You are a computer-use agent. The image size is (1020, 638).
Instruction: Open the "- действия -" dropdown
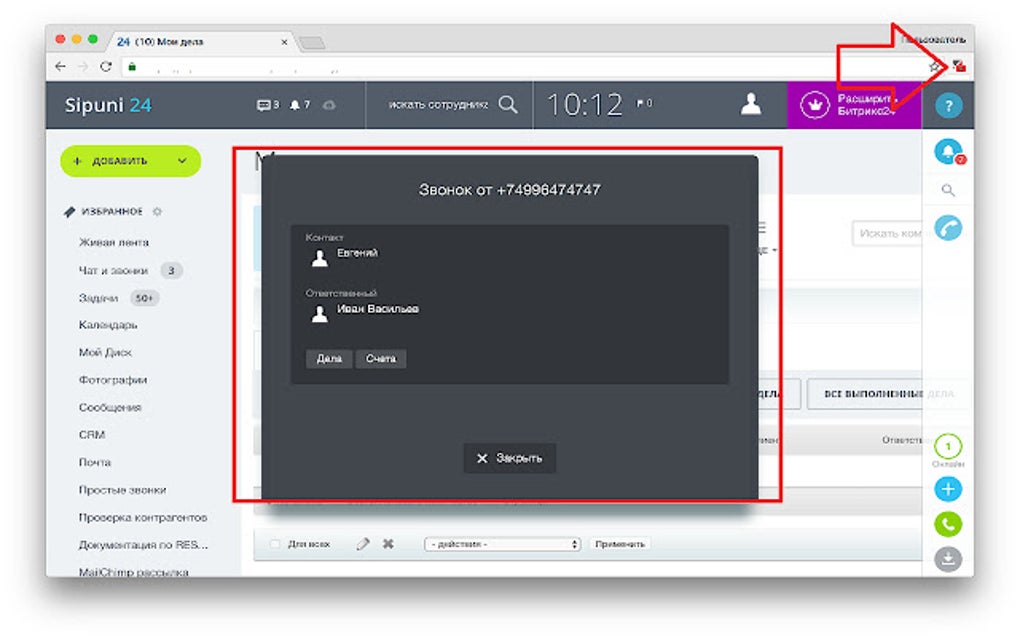(500, 543)
